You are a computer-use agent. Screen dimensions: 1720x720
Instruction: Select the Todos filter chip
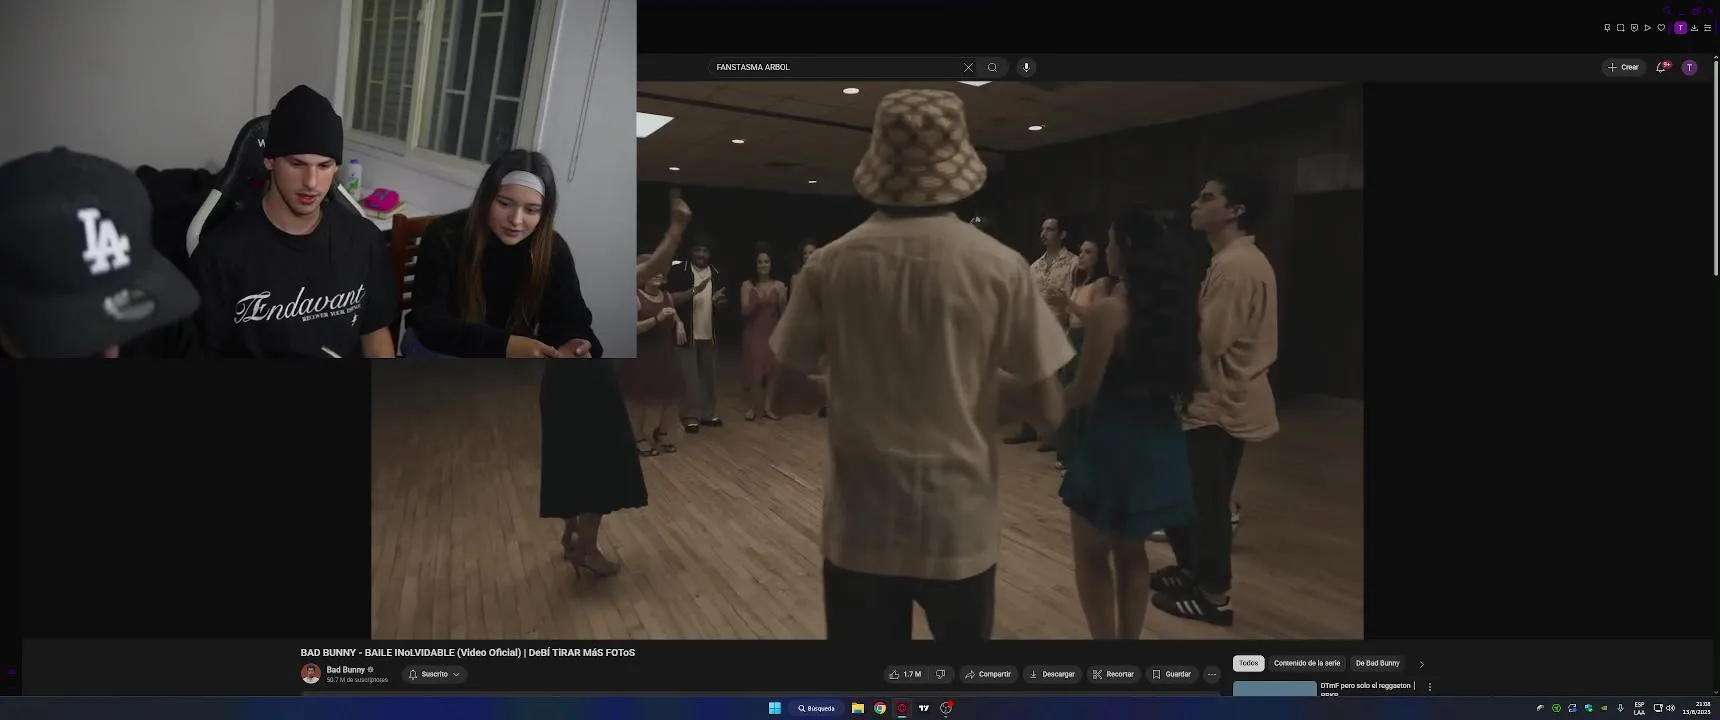coord(1248,663)
